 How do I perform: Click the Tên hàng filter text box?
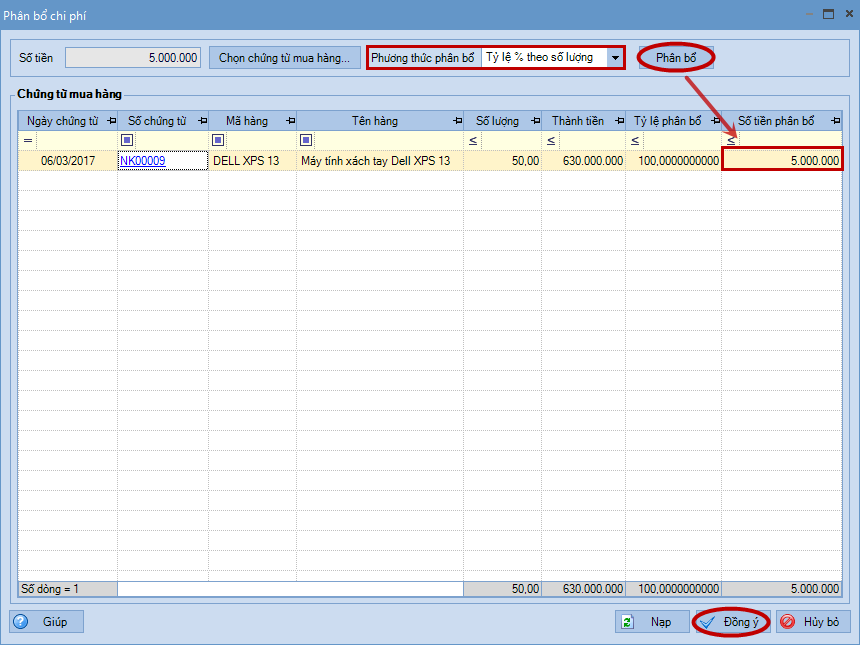388,140
